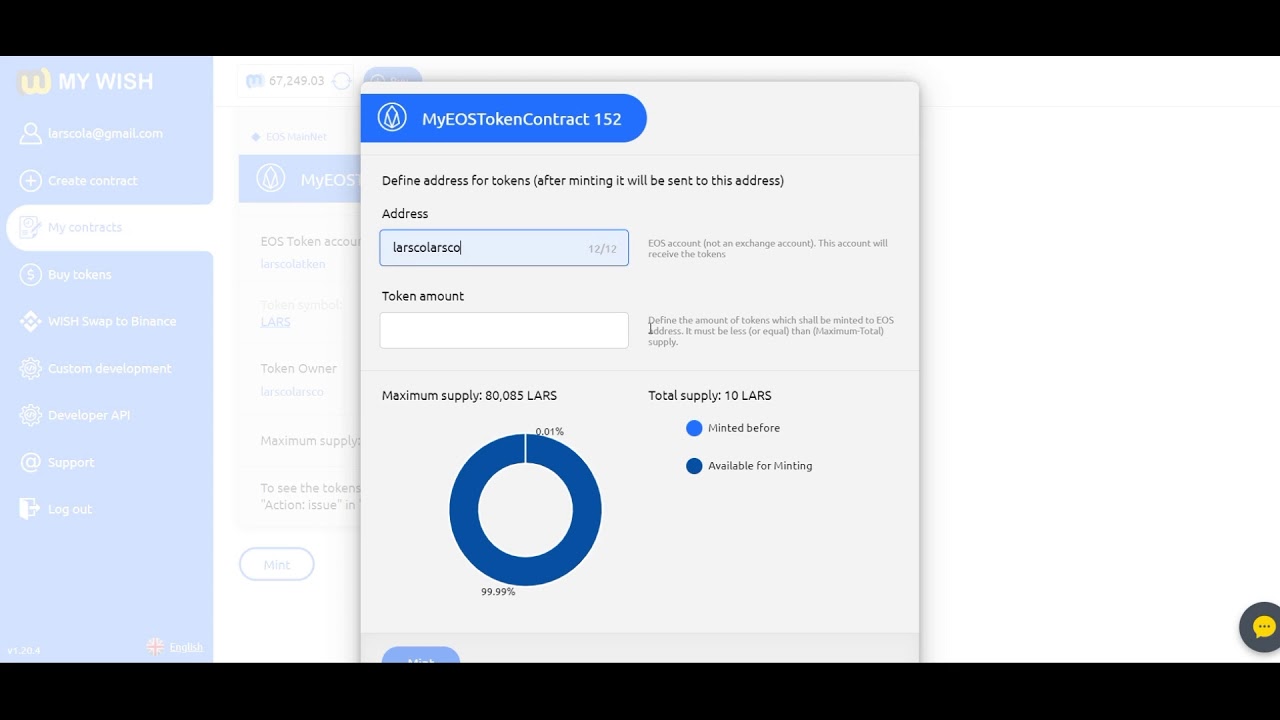
Task: Click the My contracts document icon
Action: 31,228
